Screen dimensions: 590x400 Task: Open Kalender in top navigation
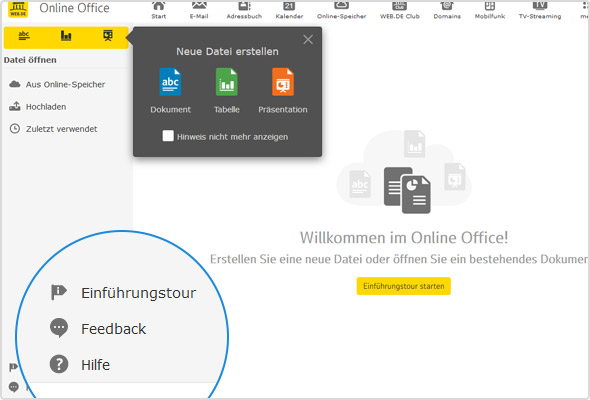tap(289, 10)
